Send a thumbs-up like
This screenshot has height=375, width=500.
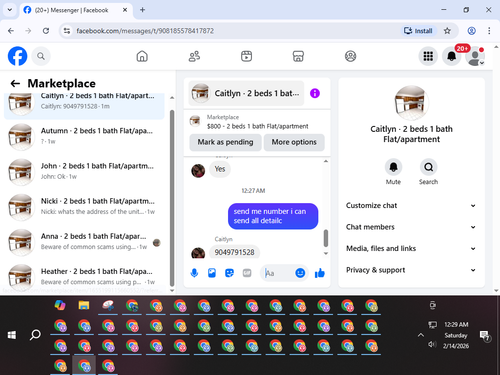tap(320, 273)
